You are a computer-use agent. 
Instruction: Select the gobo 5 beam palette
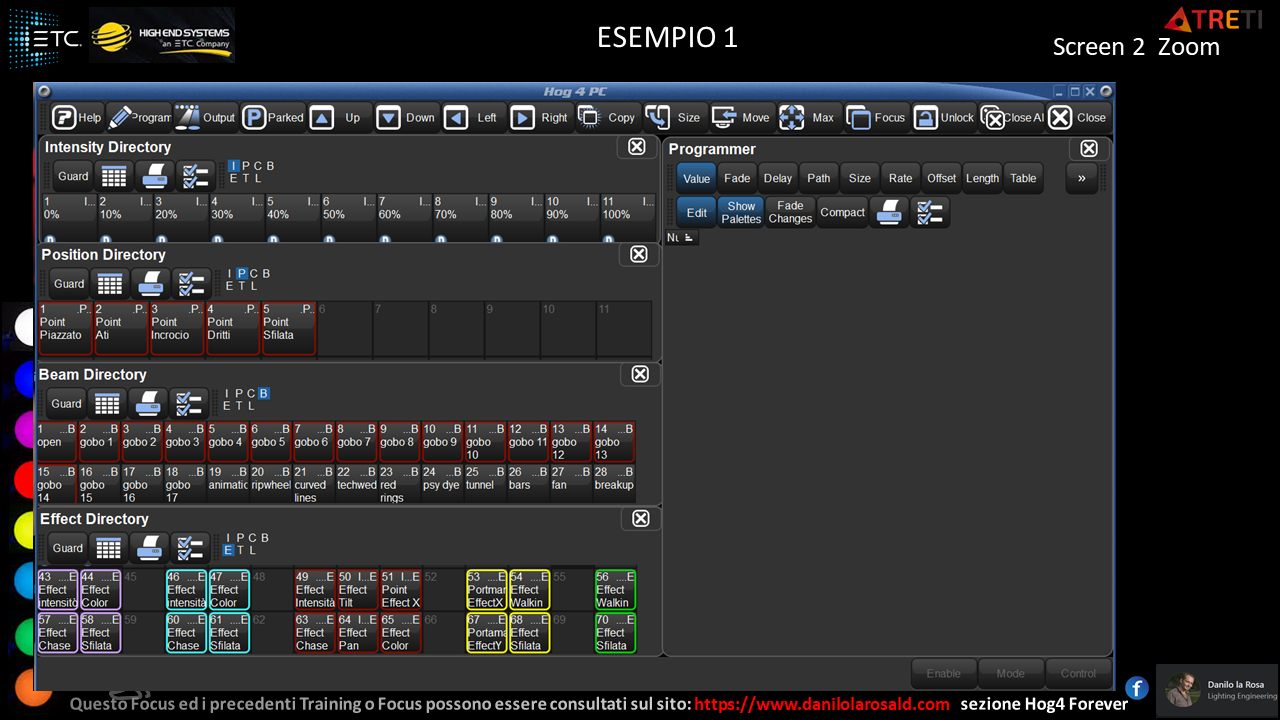(269, 441)
